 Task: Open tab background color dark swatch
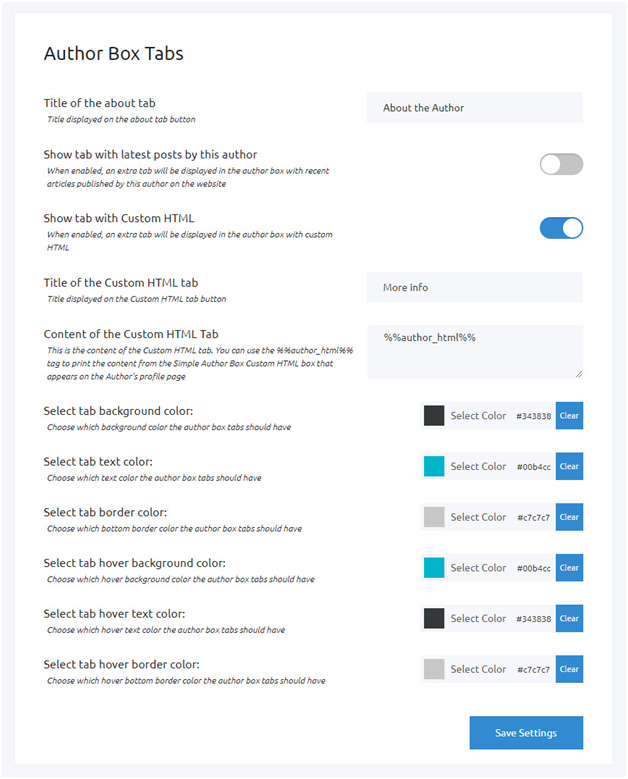434,416
